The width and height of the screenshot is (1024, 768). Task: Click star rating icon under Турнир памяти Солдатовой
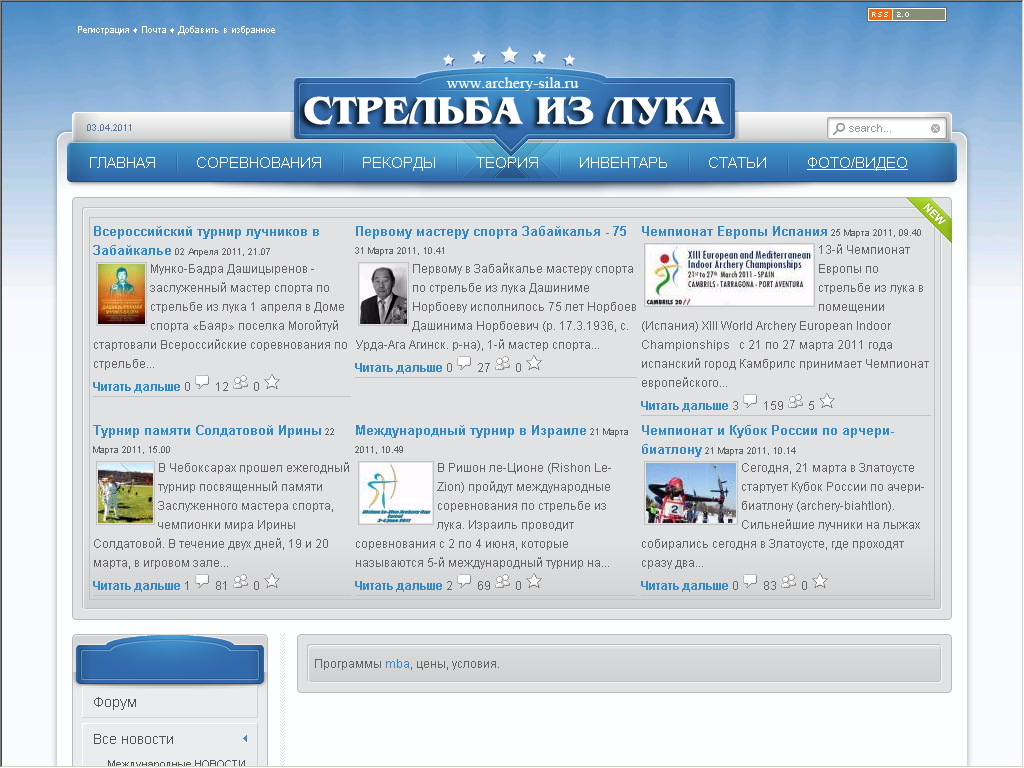coord(272,581)
